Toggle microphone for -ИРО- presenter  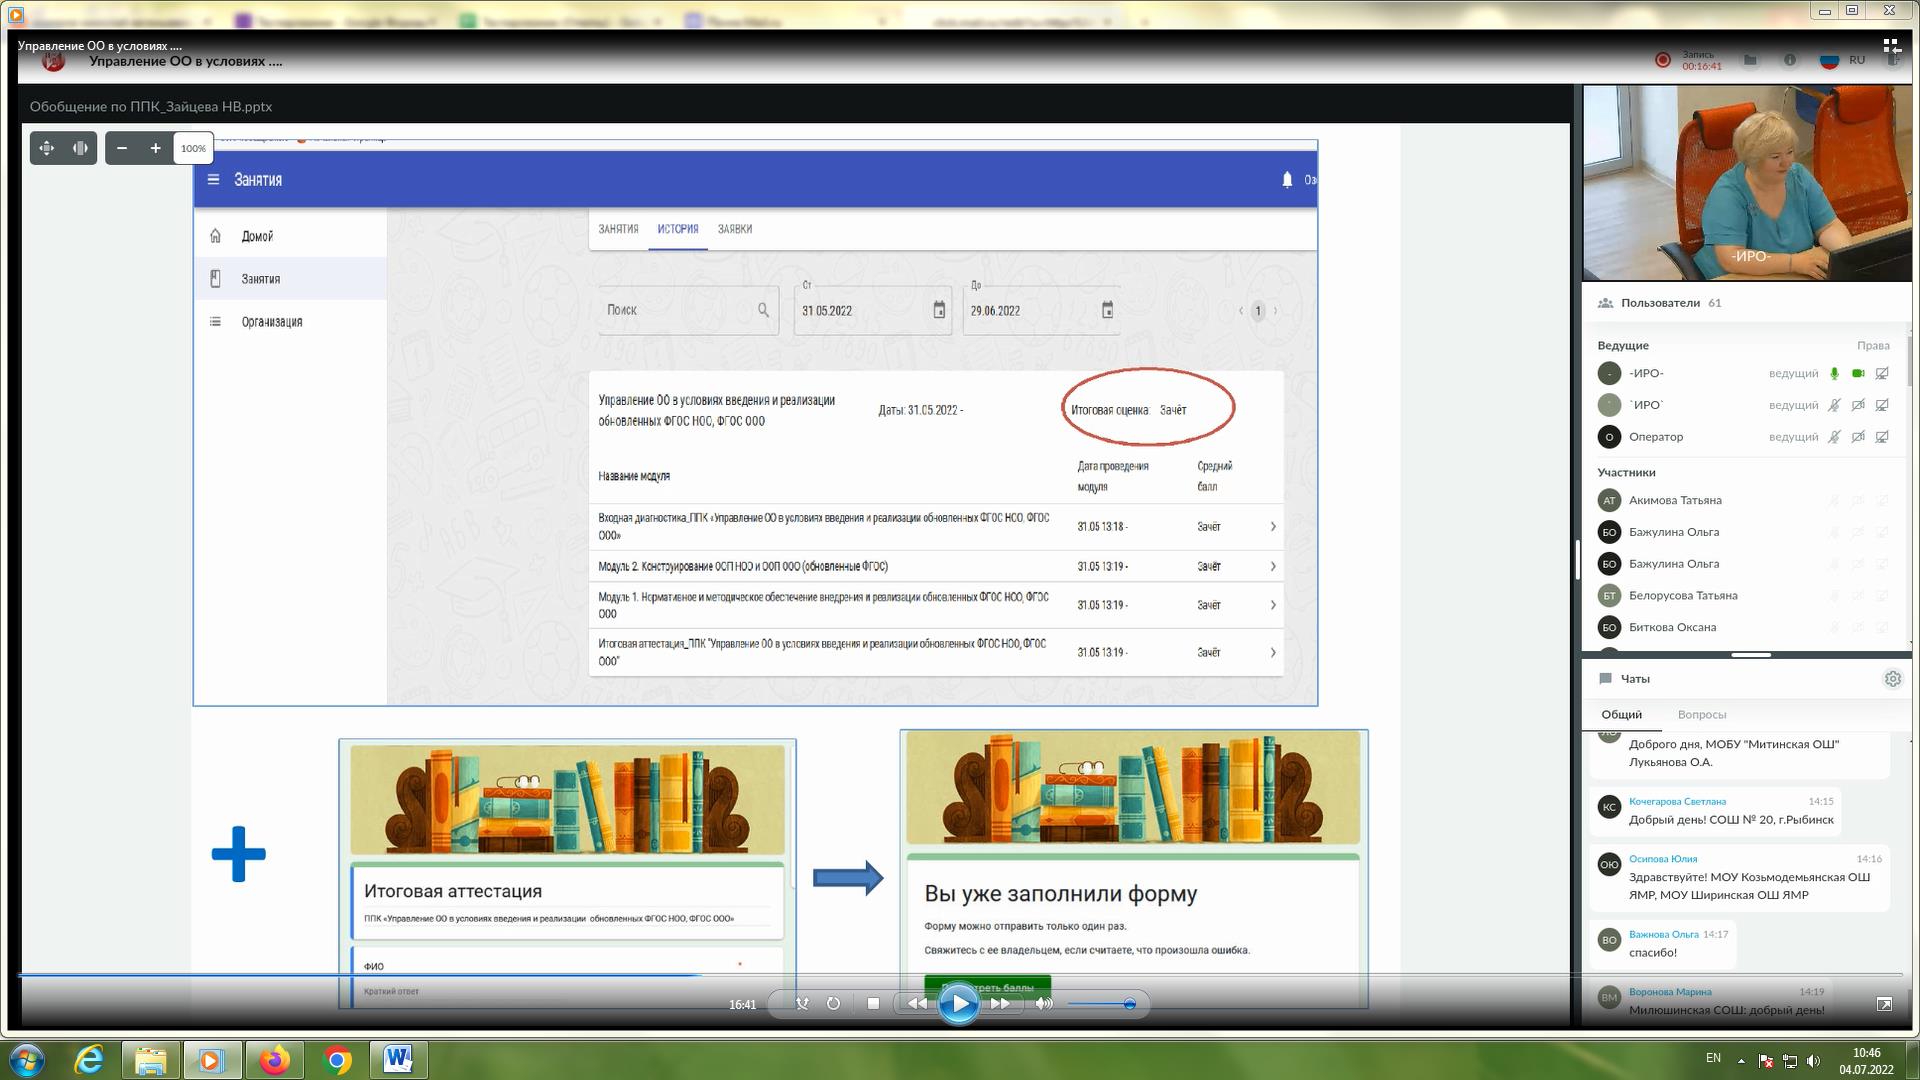pos(1834,373)
